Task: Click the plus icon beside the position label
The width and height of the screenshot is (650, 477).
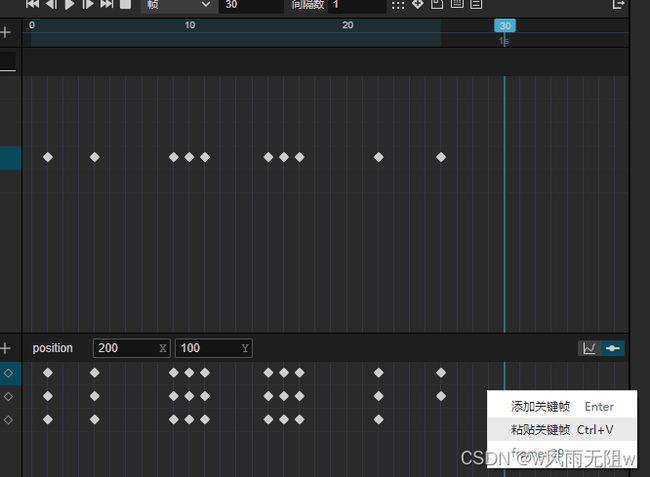Action: point(5,348)
